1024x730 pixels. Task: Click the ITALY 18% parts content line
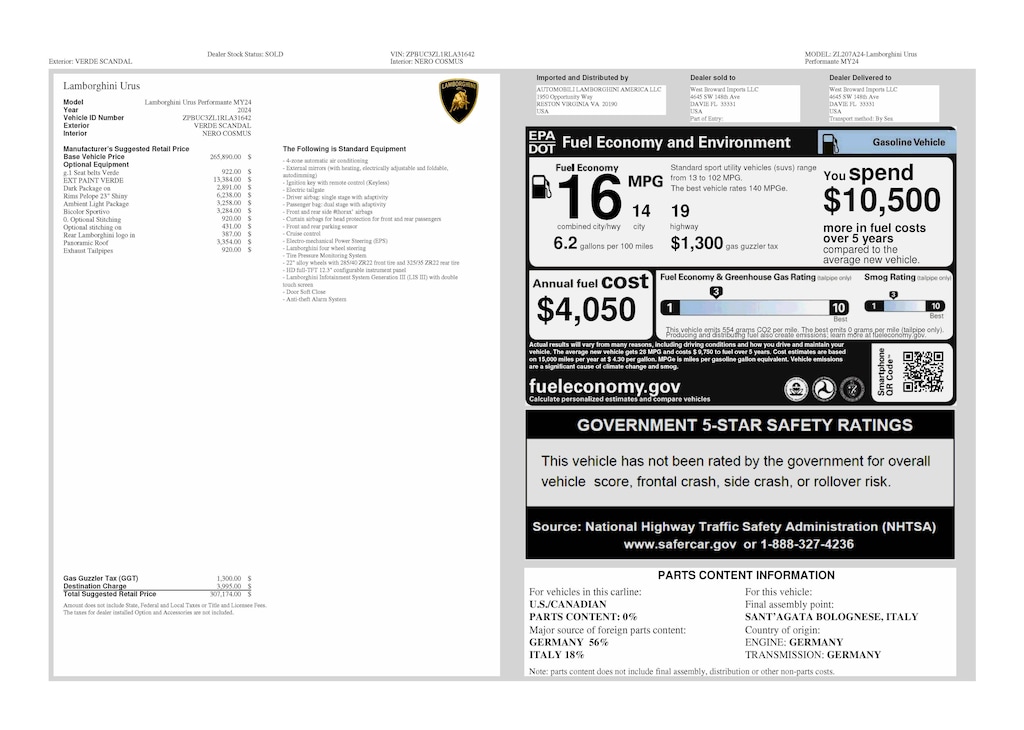click(556, 655)
